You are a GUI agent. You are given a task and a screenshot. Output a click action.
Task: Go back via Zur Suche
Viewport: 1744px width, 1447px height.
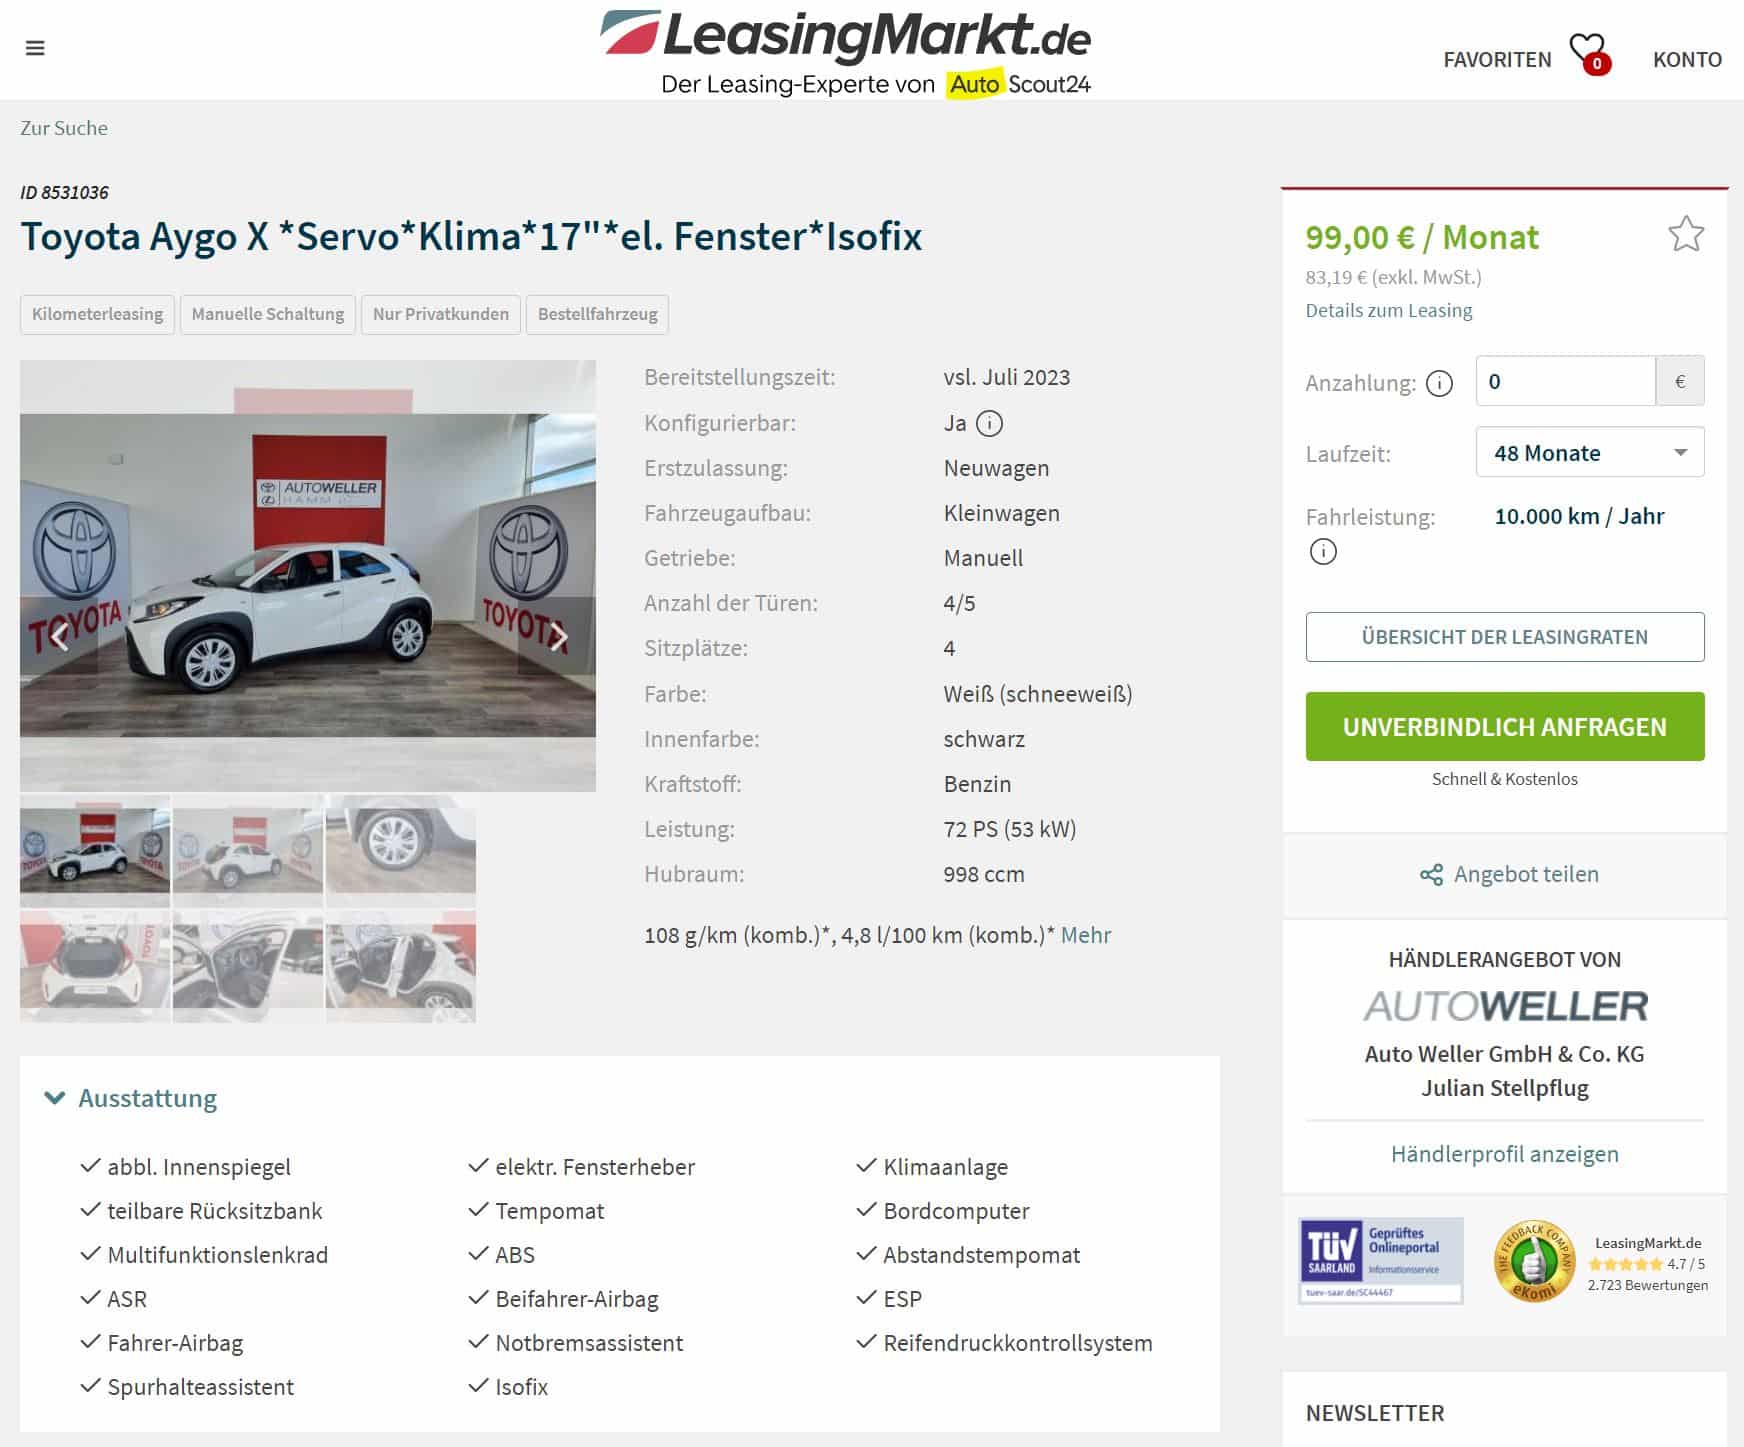pos(64,128)
